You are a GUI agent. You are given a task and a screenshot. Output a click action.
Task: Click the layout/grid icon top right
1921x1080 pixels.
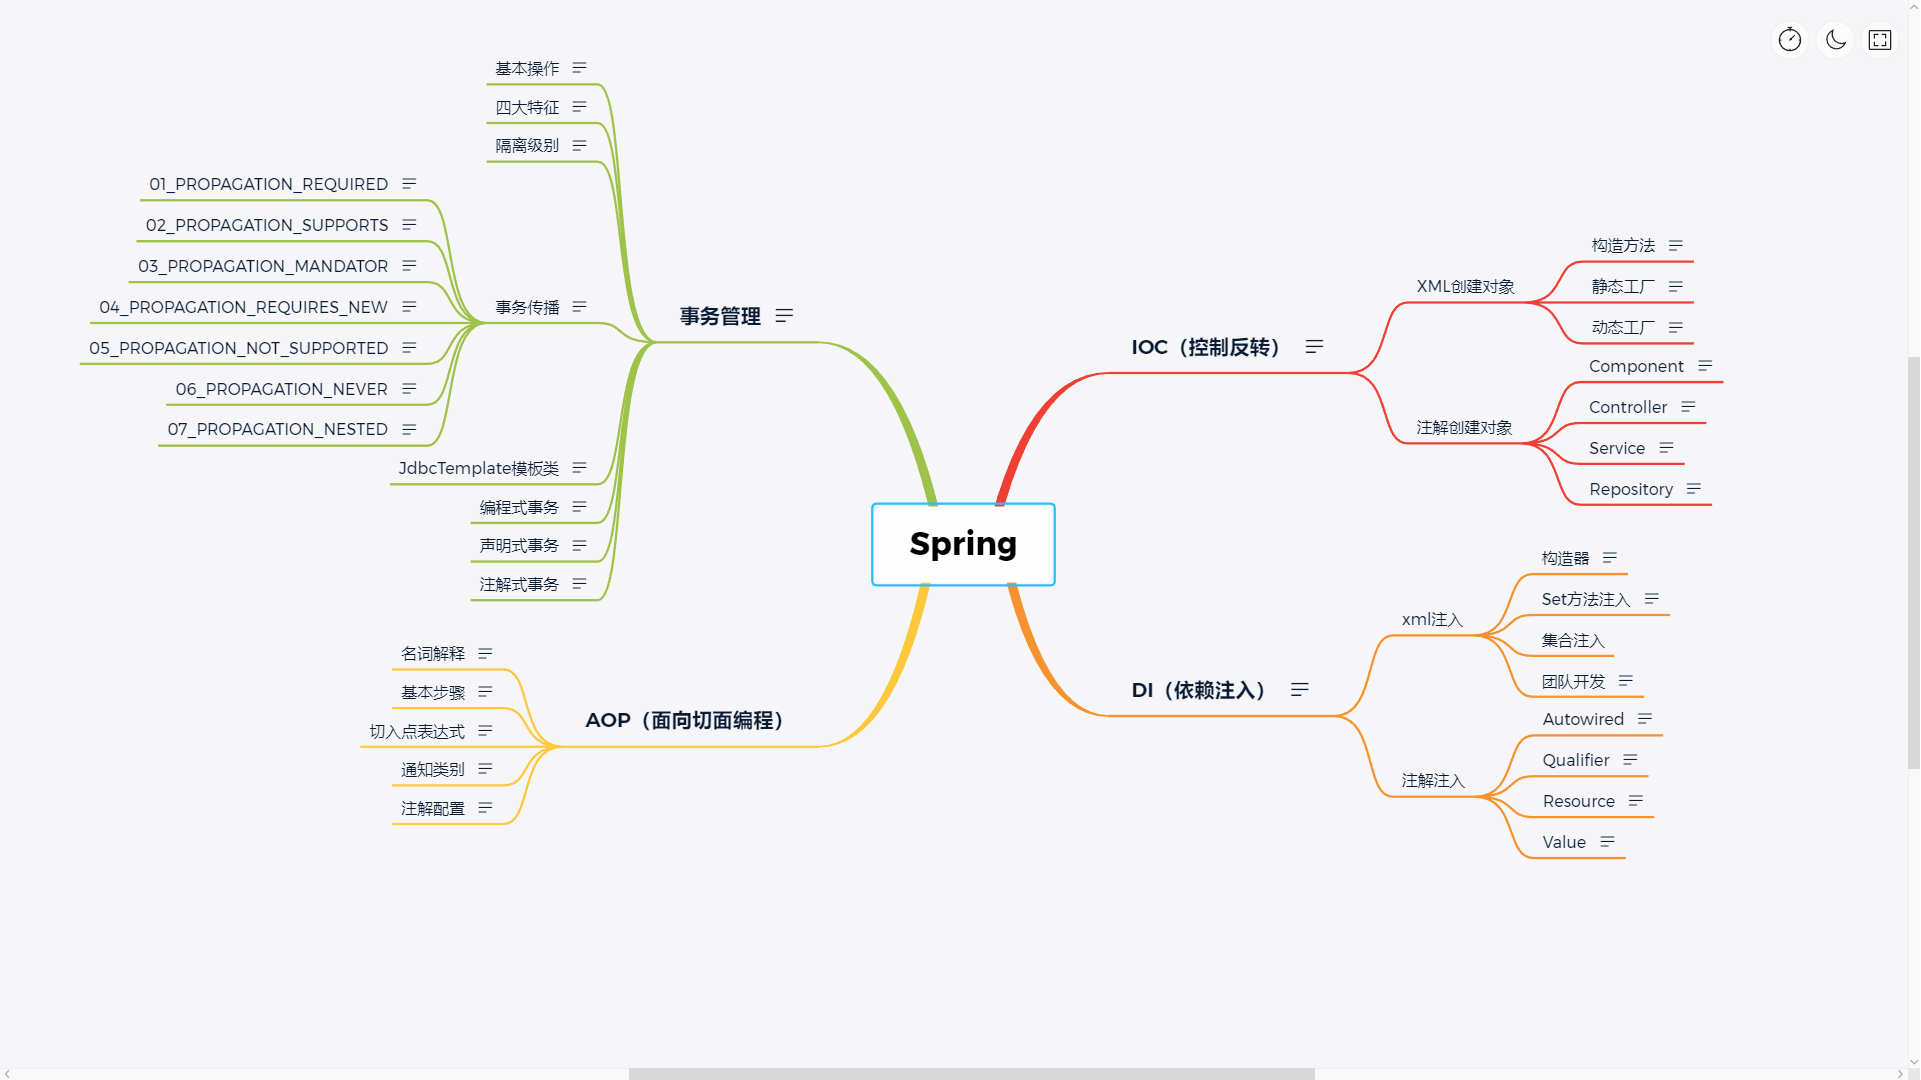tap(1880, 40)
